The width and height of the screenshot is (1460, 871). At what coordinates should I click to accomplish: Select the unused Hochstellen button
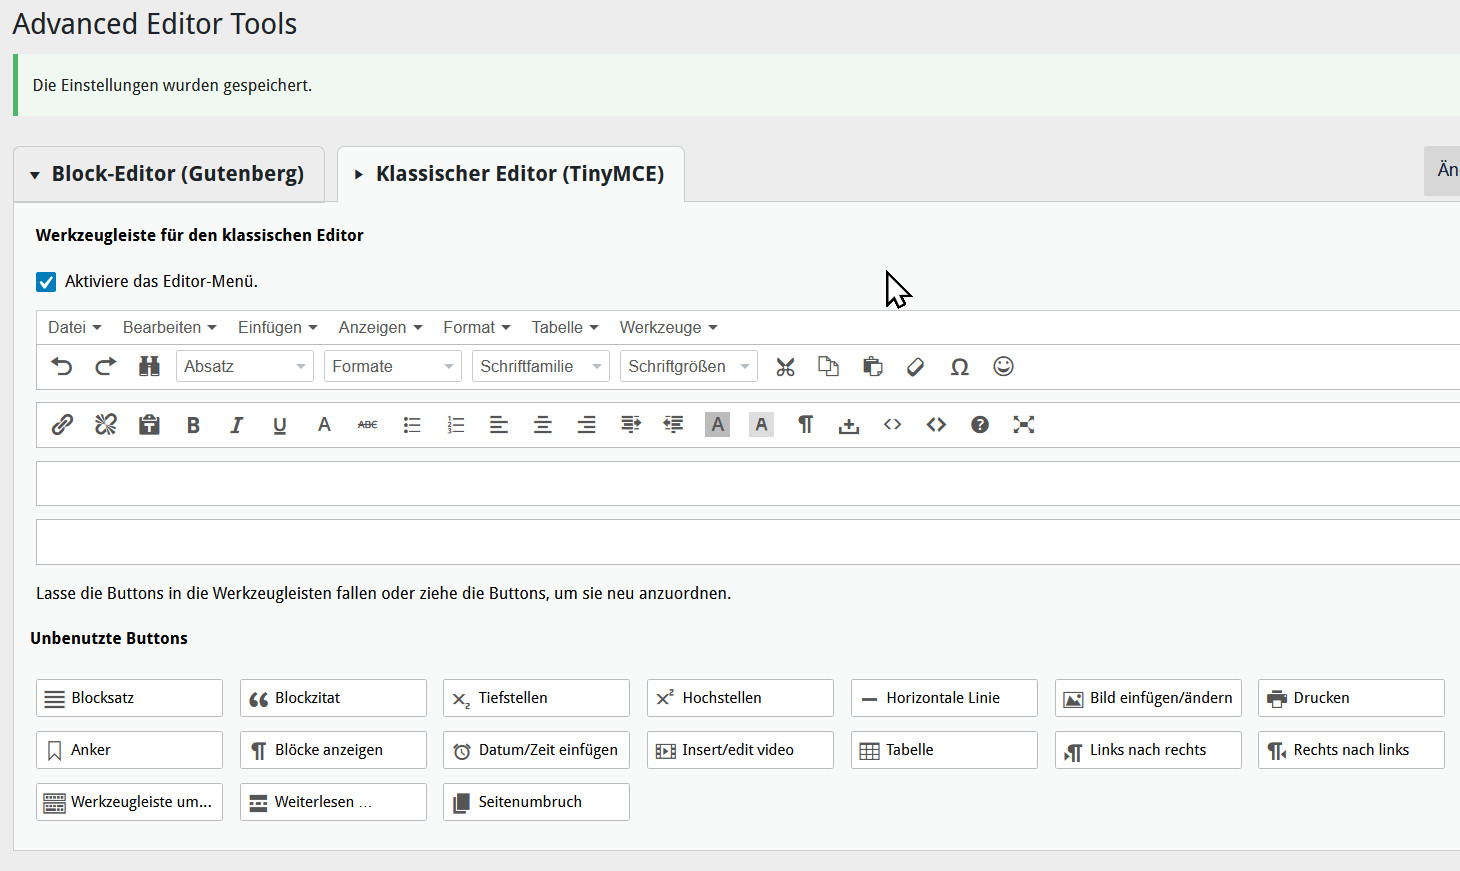coord(740,698)
